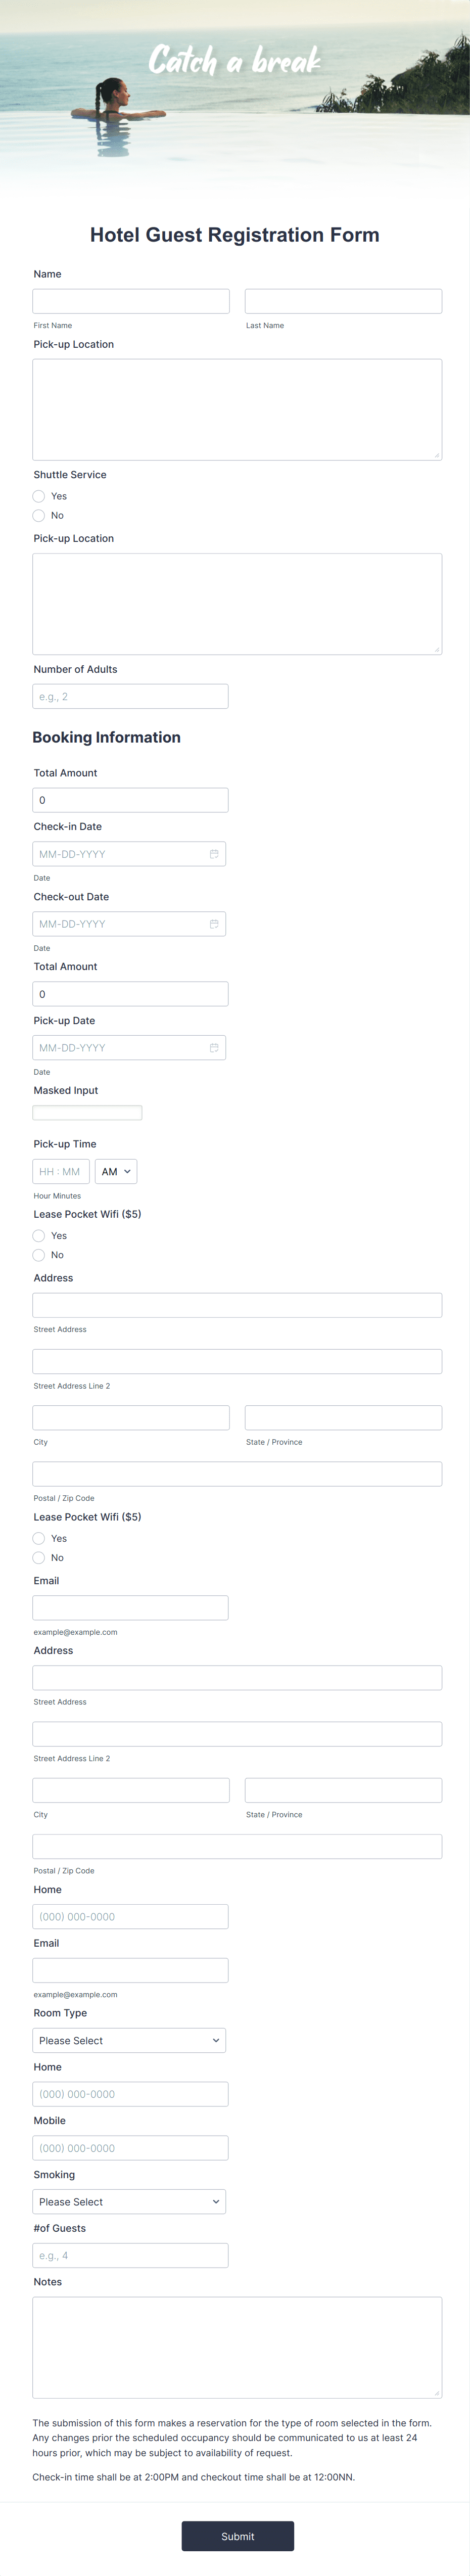Image resolution: width=470 pixels, height=2576 pixels.
Task: Open the Pick-up Date calendar picker
Action: point(214,1047)
